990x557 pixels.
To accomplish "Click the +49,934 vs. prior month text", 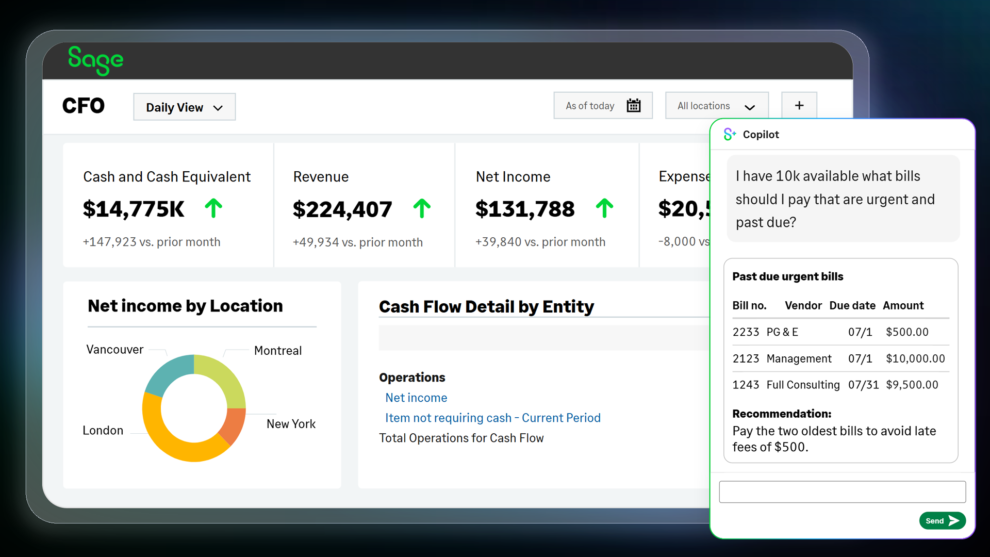I will [357, 243].
